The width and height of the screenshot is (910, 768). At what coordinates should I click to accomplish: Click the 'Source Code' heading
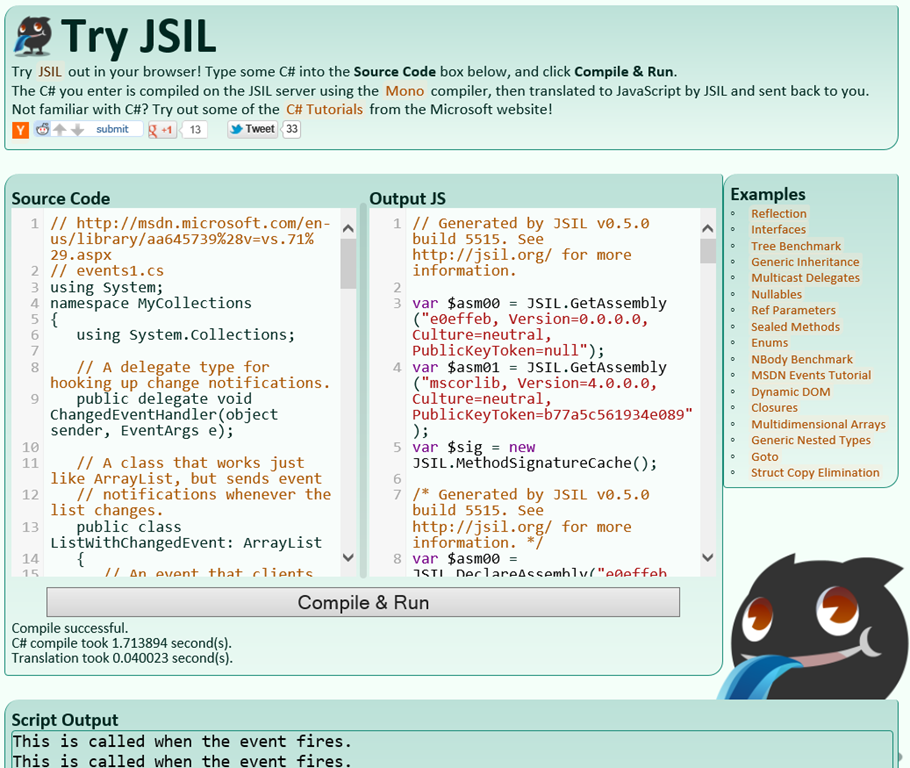coord(61,199)
